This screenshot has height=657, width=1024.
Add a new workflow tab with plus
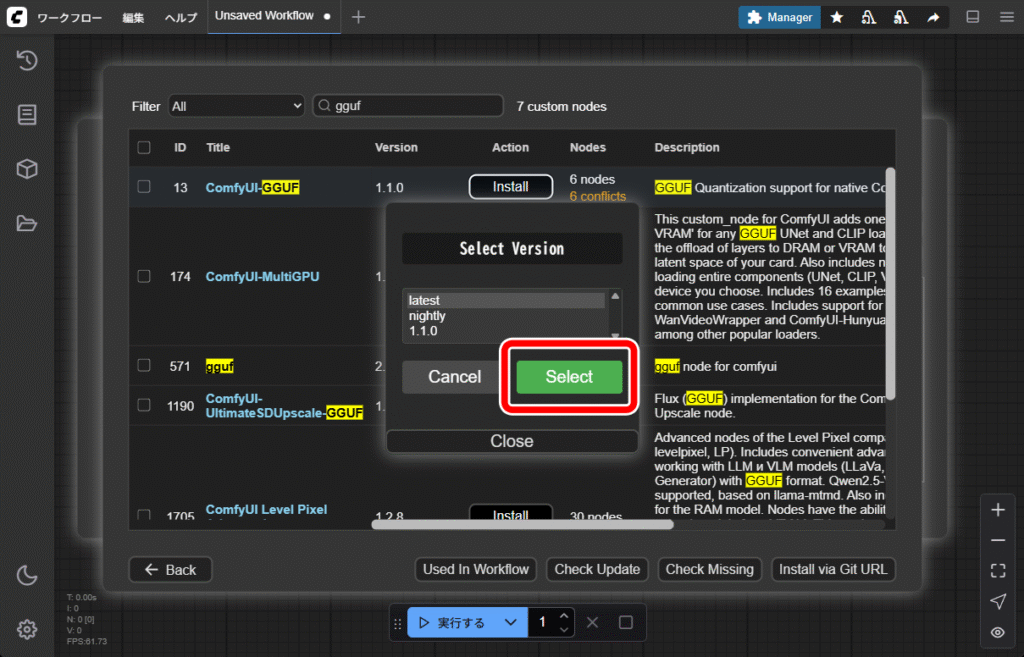click(358, 17)
